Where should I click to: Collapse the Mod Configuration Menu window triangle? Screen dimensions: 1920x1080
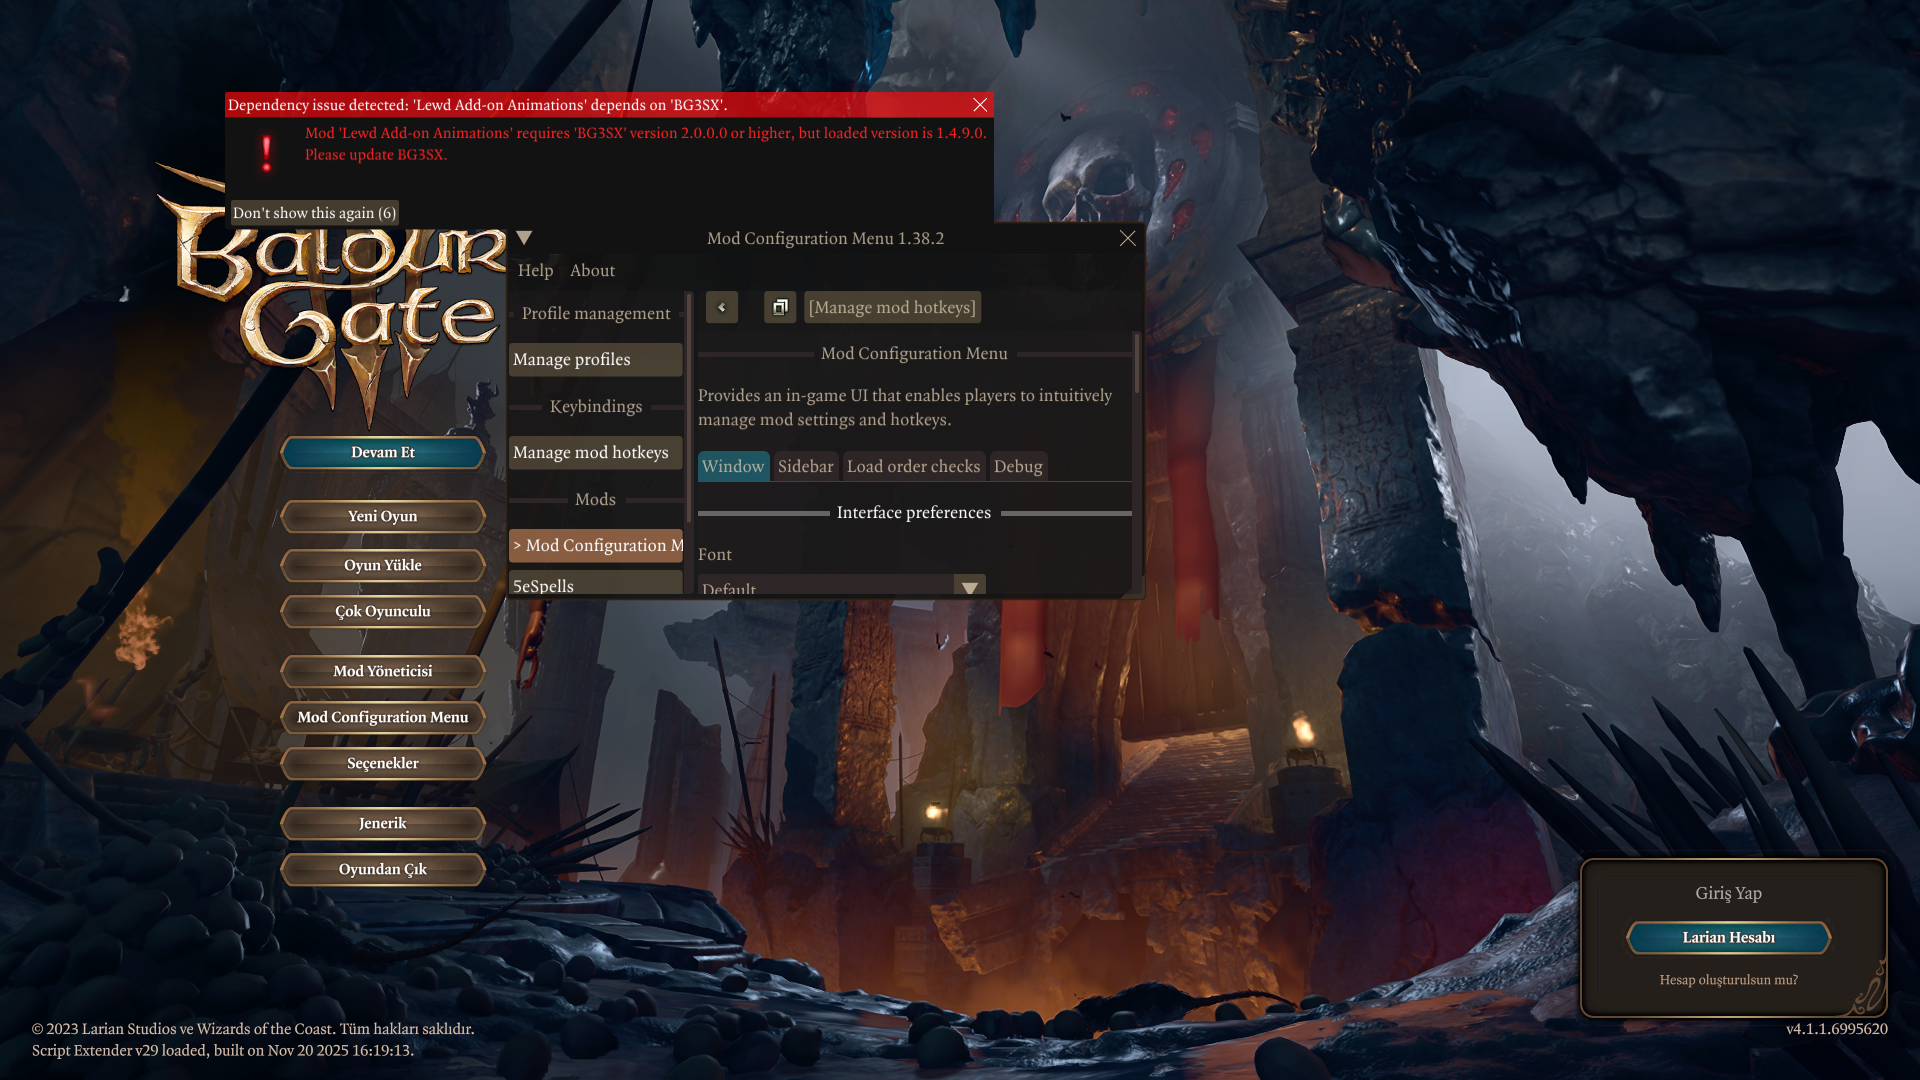click(x=524, y=238)
